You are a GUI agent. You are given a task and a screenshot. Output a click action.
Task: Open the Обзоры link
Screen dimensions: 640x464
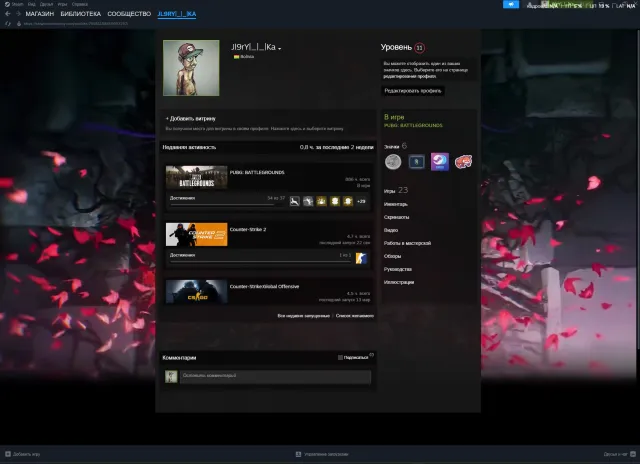tap(392, 256)
